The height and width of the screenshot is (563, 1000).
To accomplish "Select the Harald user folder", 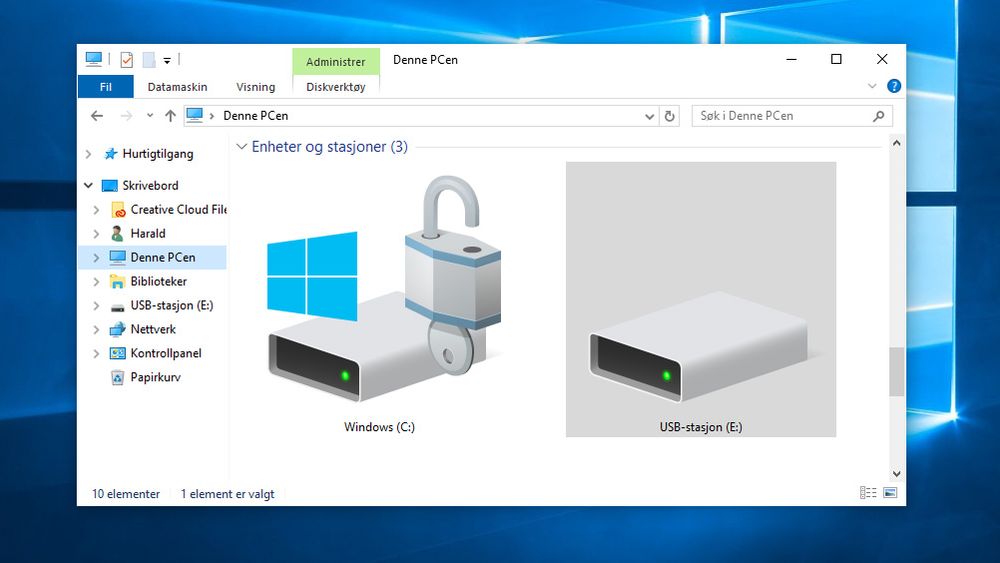I will coord(148,233).
